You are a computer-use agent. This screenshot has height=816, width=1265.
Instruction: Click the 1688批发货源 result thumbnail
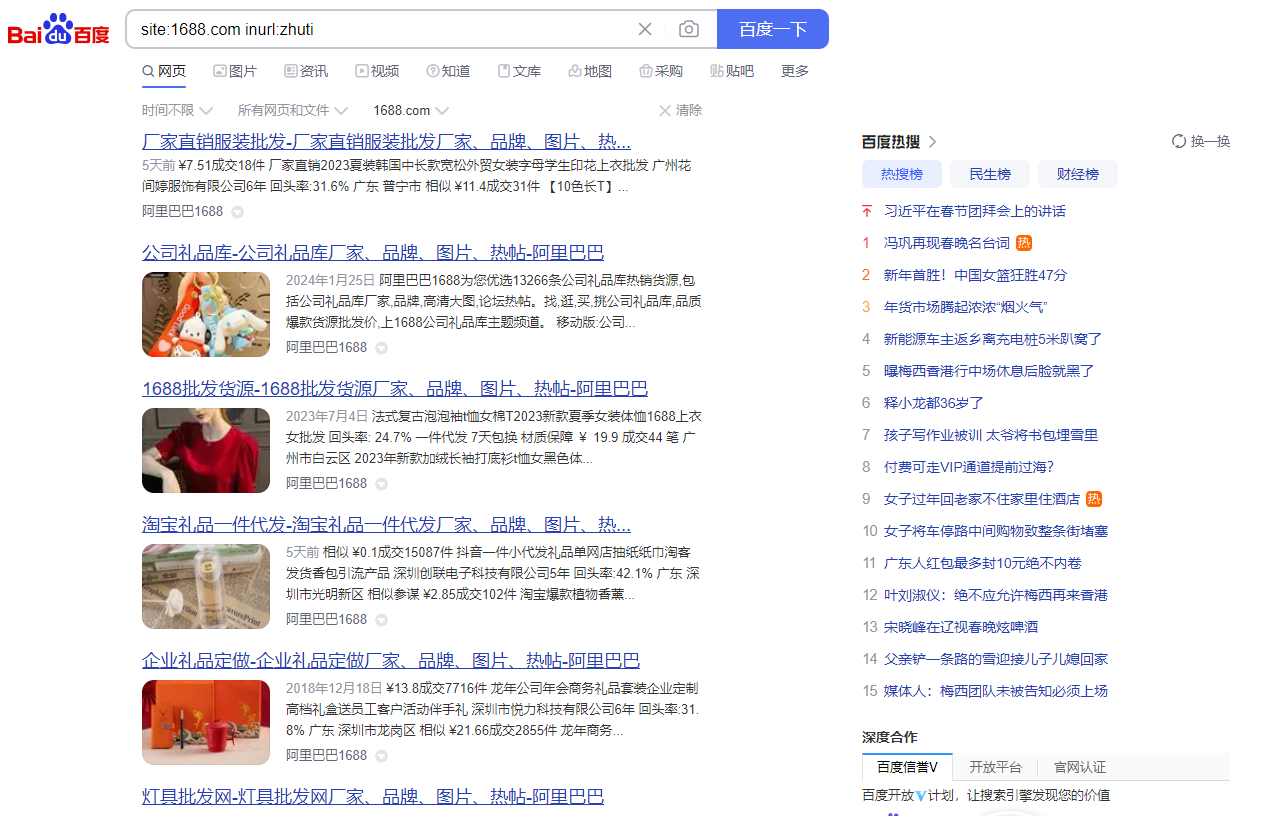(x=206, y=450)
